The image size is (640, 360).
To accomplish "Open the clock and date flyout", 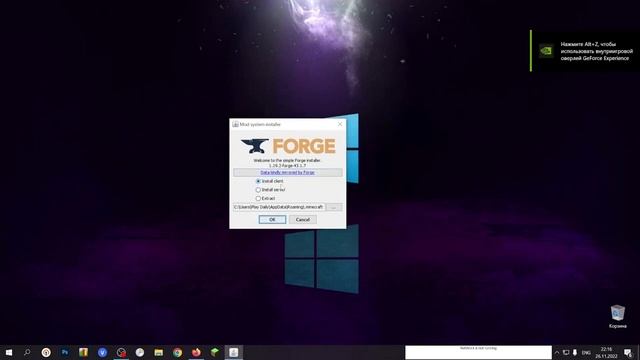I will click(x=606, y=353).
